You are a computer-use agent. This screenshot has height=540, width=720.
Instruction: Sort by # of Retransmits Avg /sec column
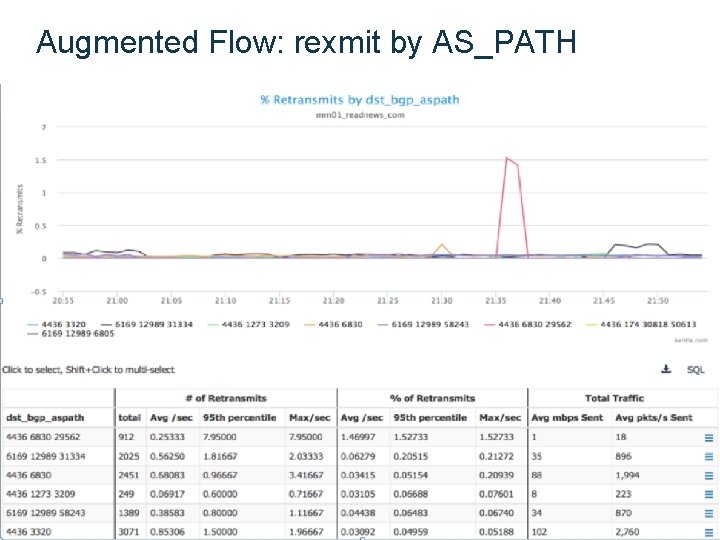tap(171, 418)
